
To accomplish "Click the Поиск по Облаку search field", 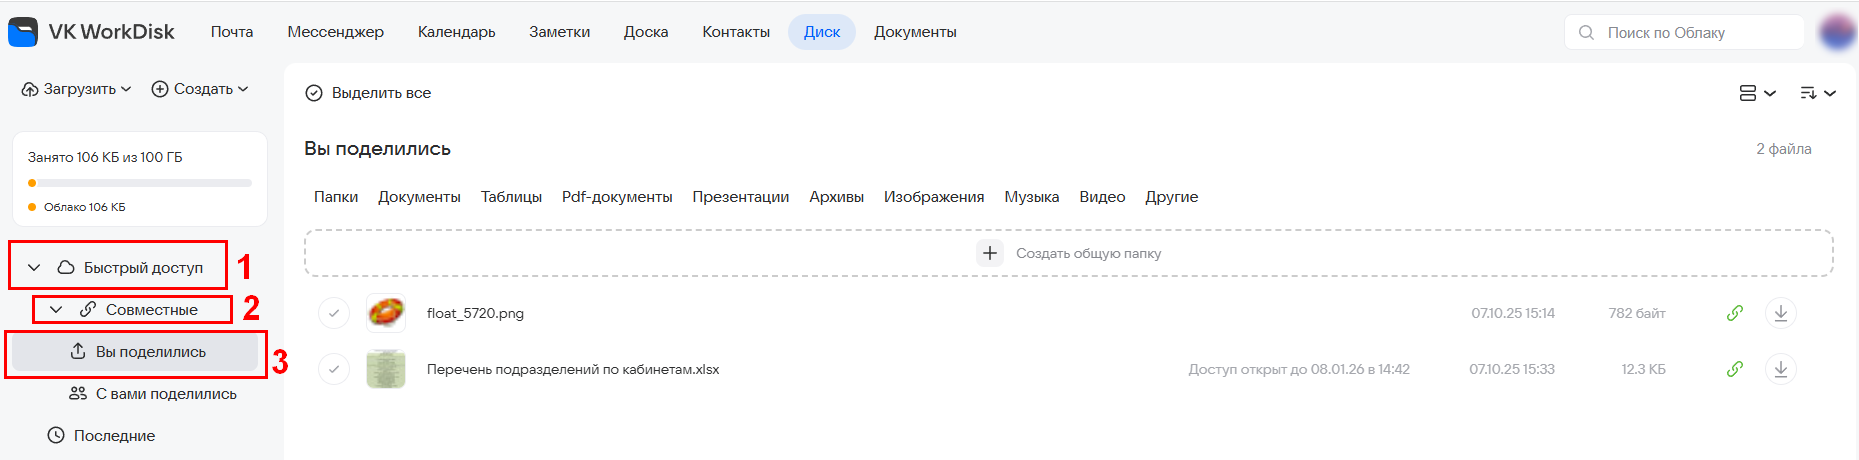I will (1684, 33).
